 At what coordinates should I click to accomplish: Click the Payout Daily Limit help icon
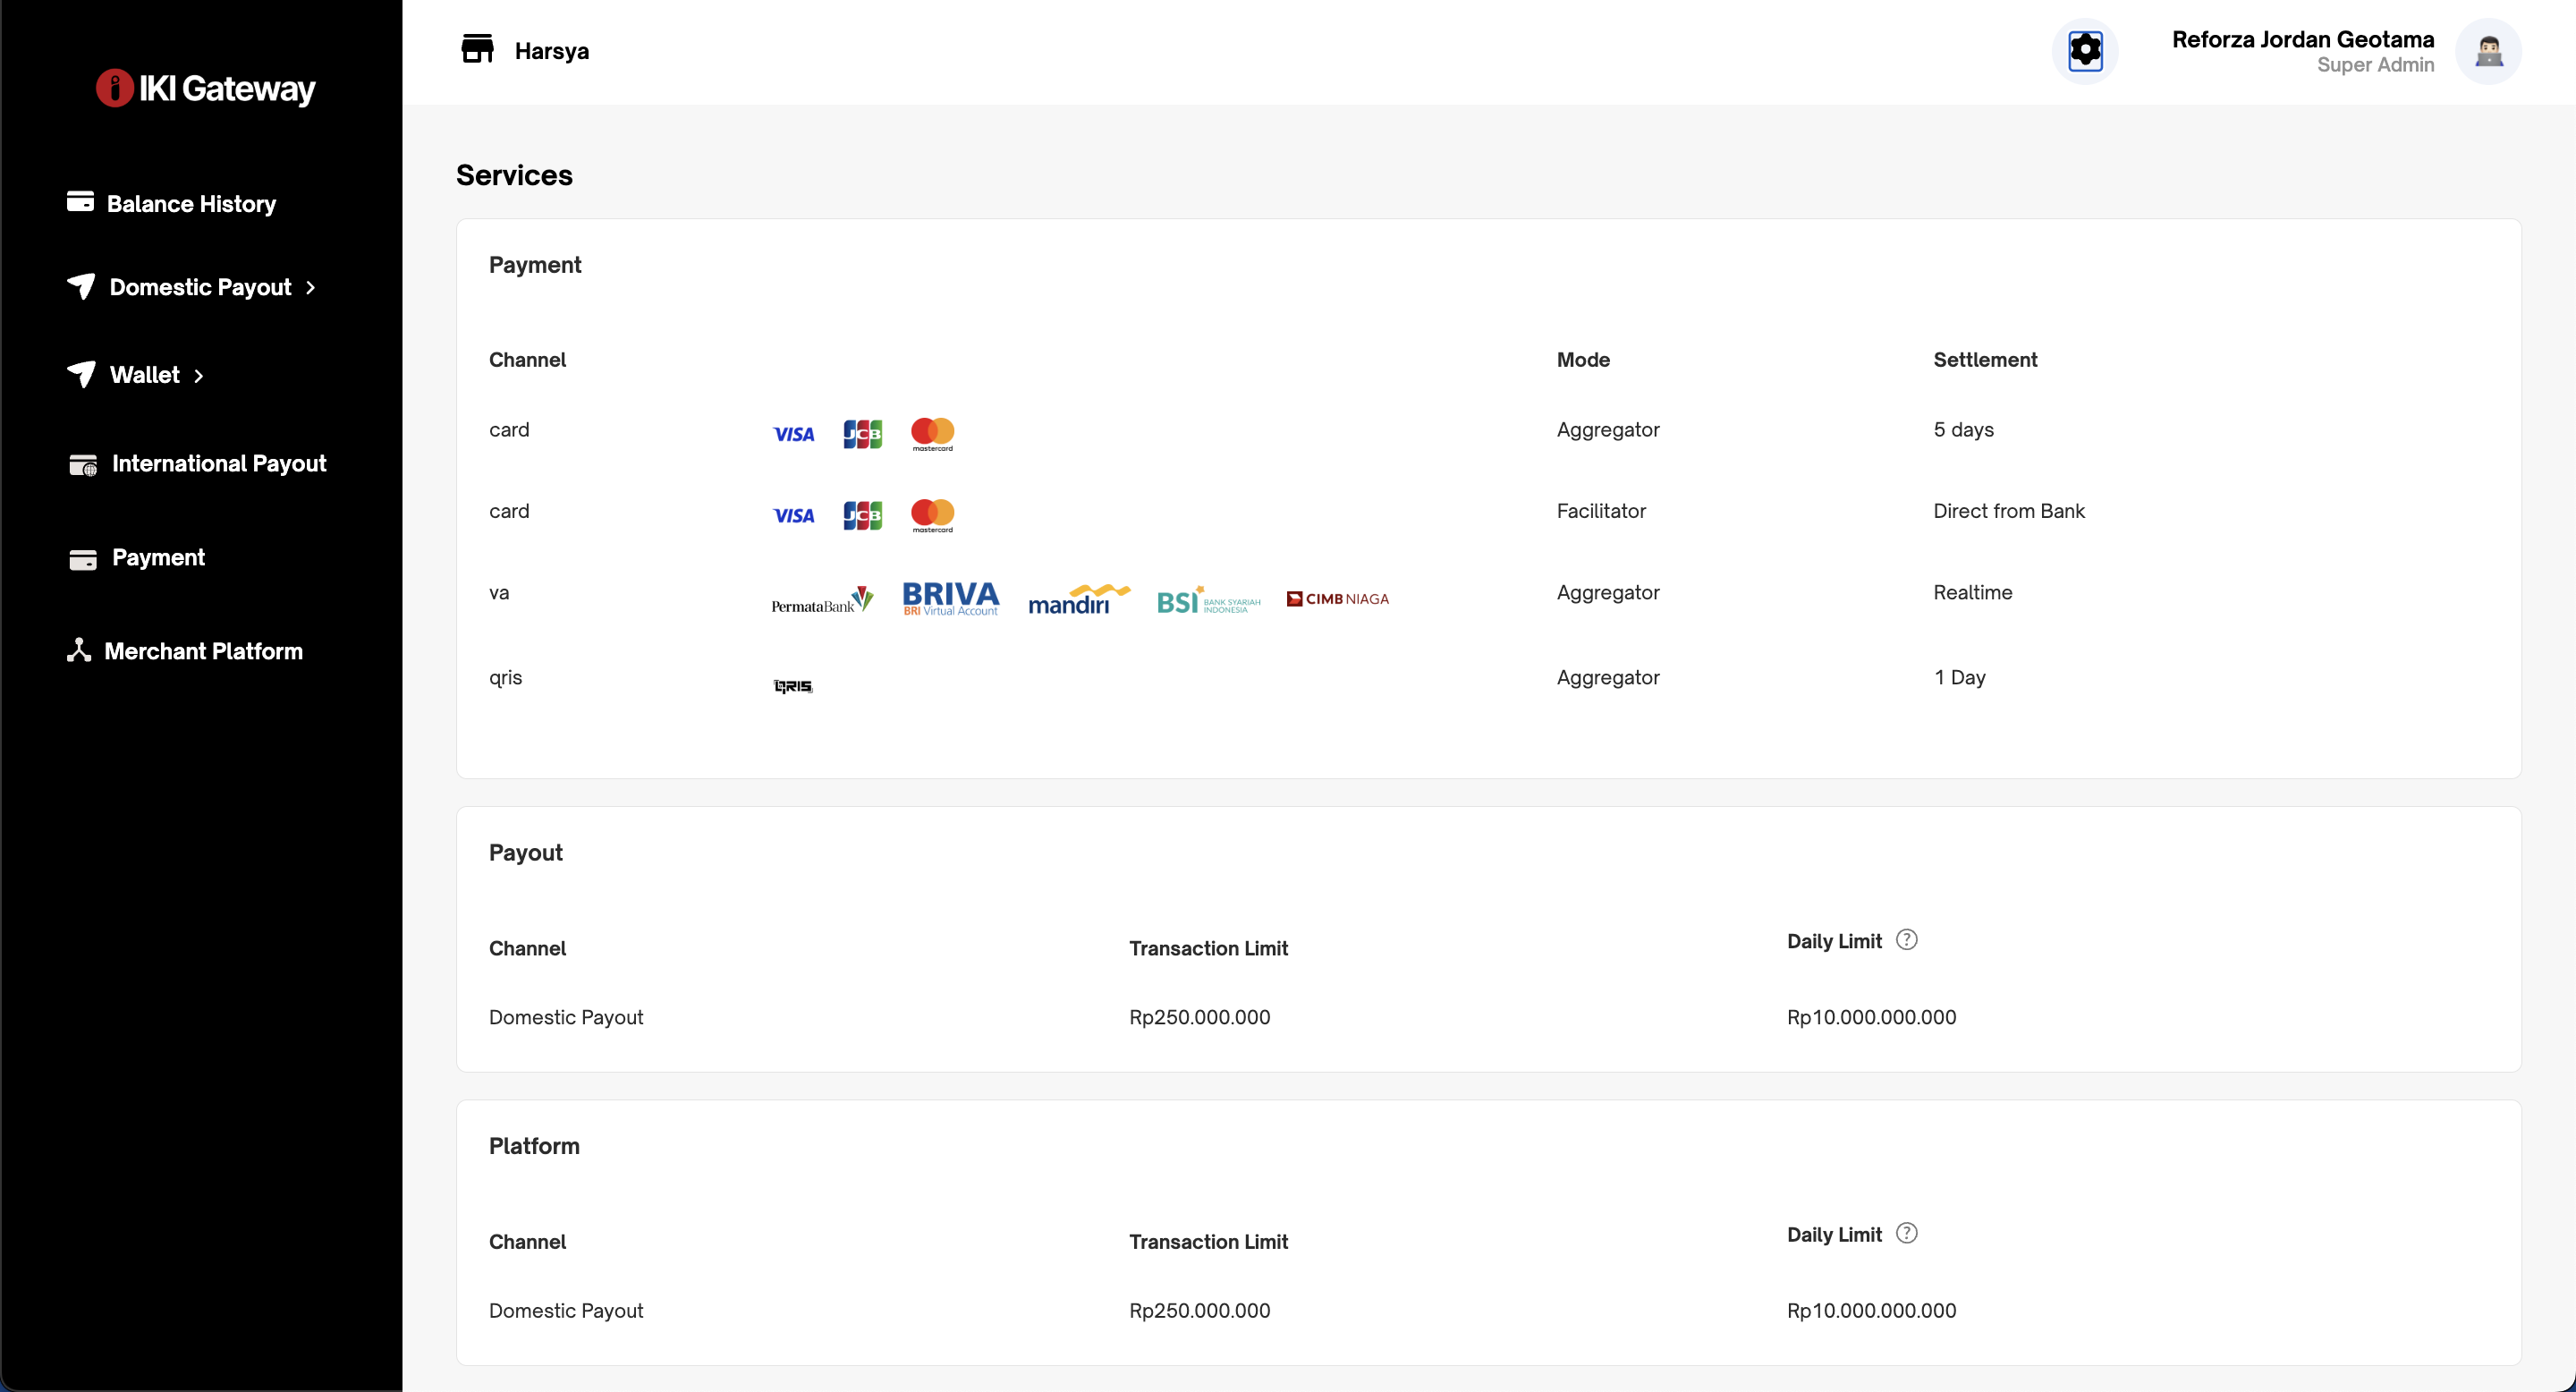(x=1906, y=940)
